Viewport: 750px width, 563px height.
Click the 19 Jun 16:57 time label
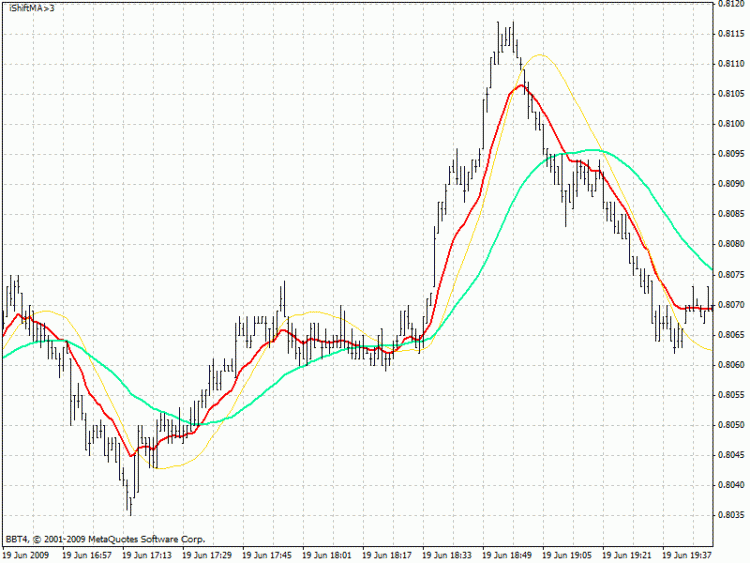(x=87, y=554)
